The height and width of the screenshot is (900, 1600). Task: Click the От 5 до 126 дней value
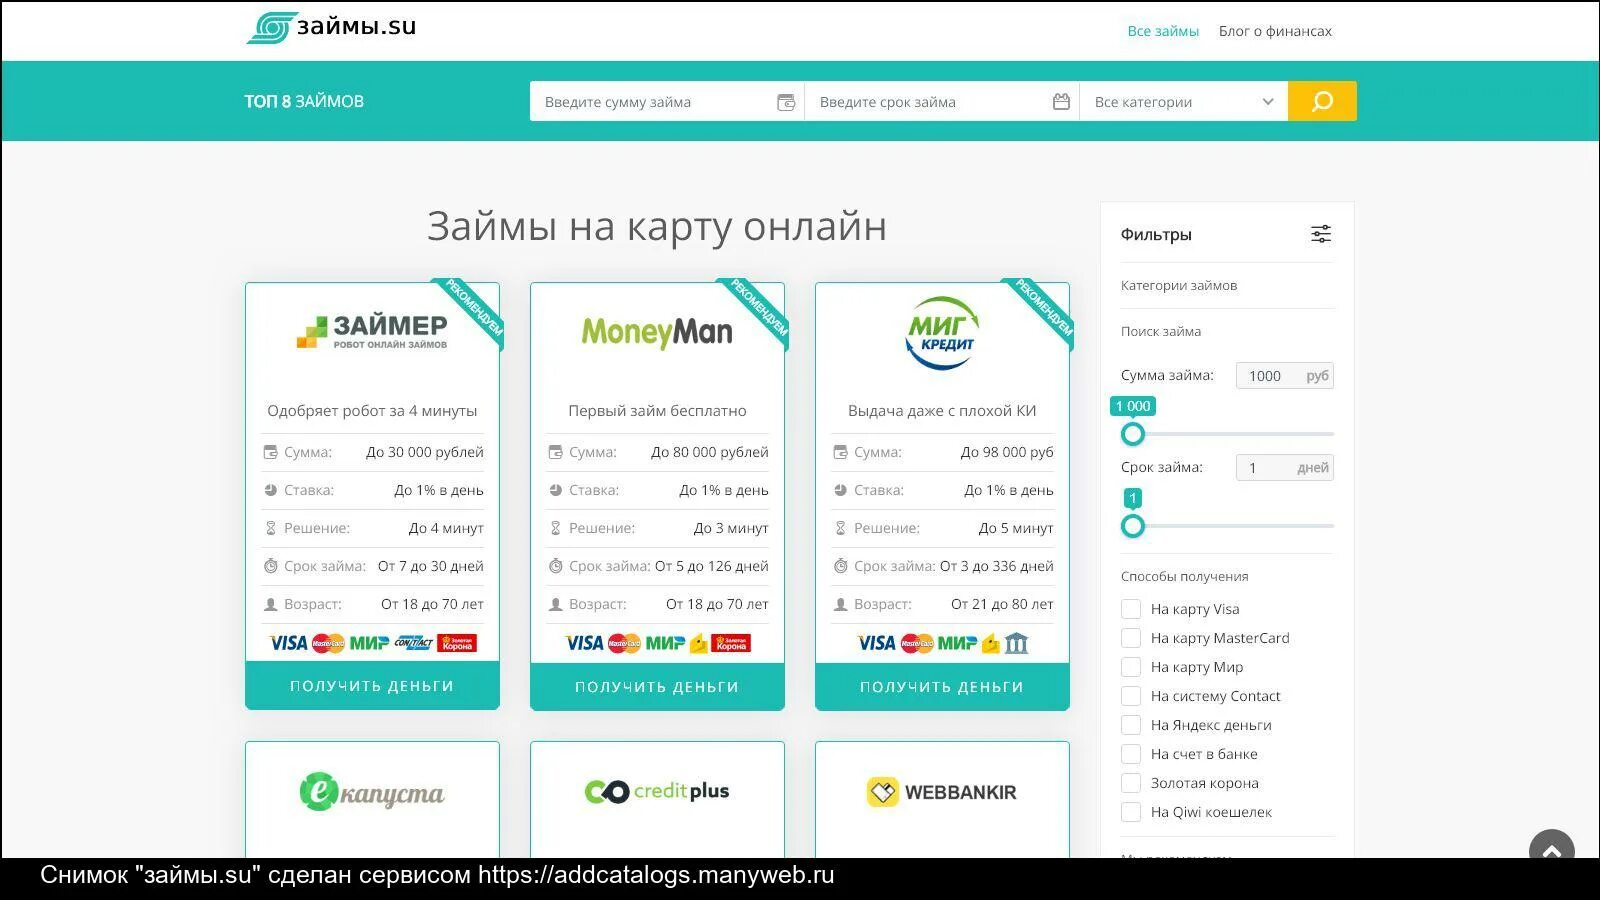click(712, 566)
